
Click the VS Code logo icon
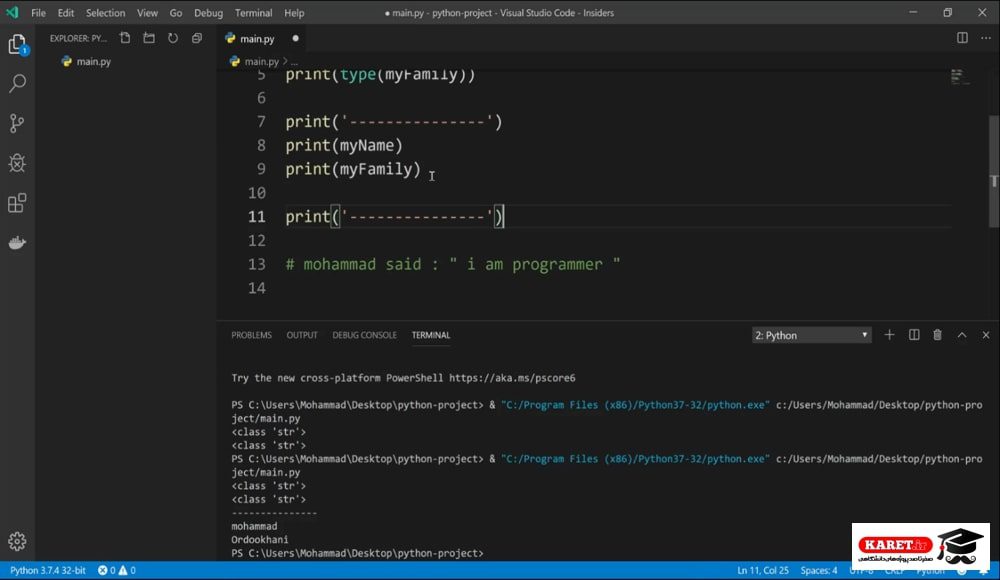[x=12, y=12]
